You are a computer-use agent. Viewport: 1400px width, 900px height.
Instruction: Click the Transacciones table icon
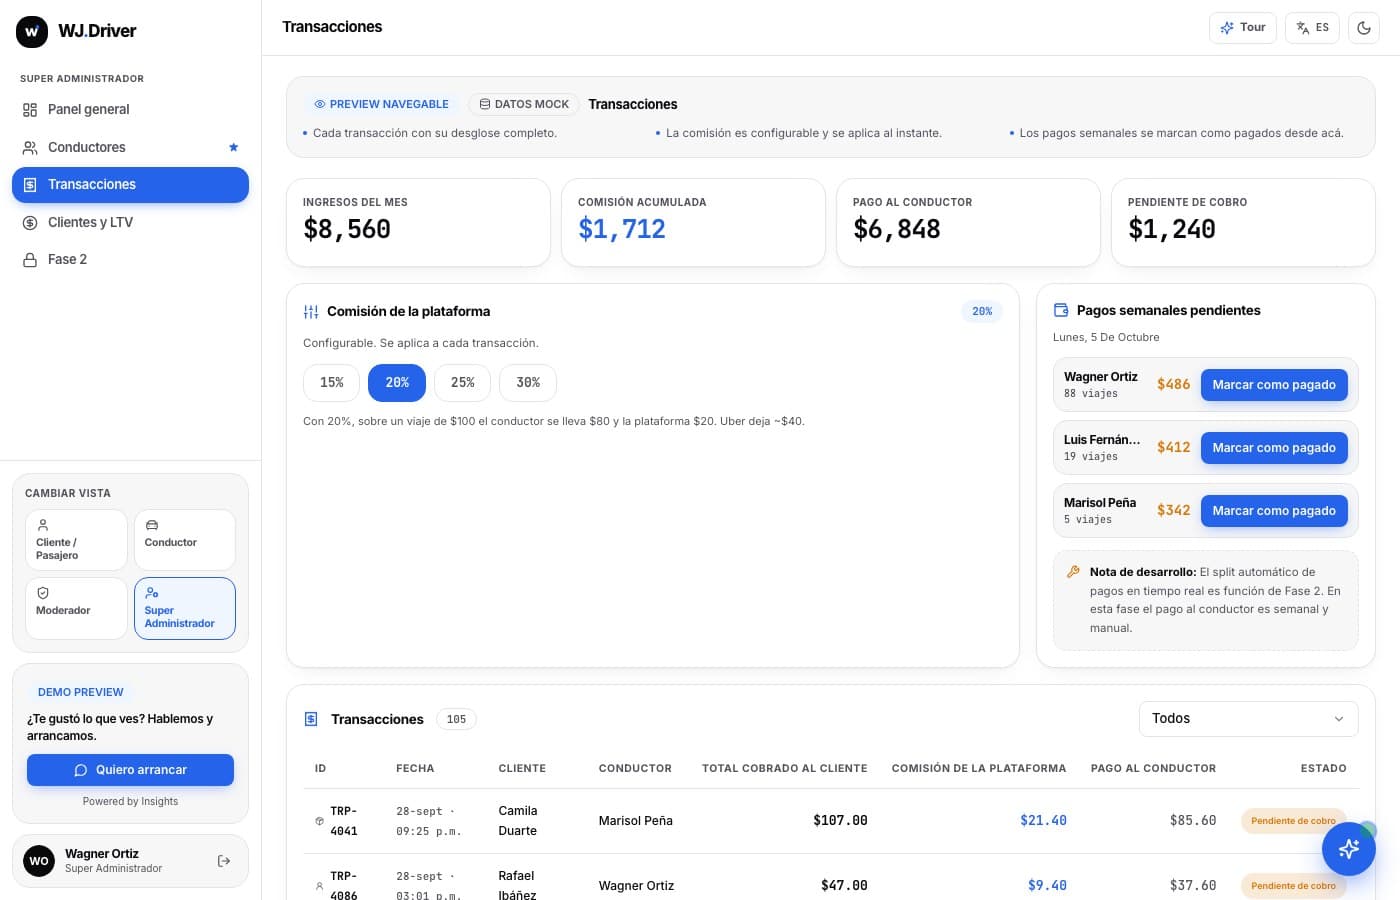311,719
